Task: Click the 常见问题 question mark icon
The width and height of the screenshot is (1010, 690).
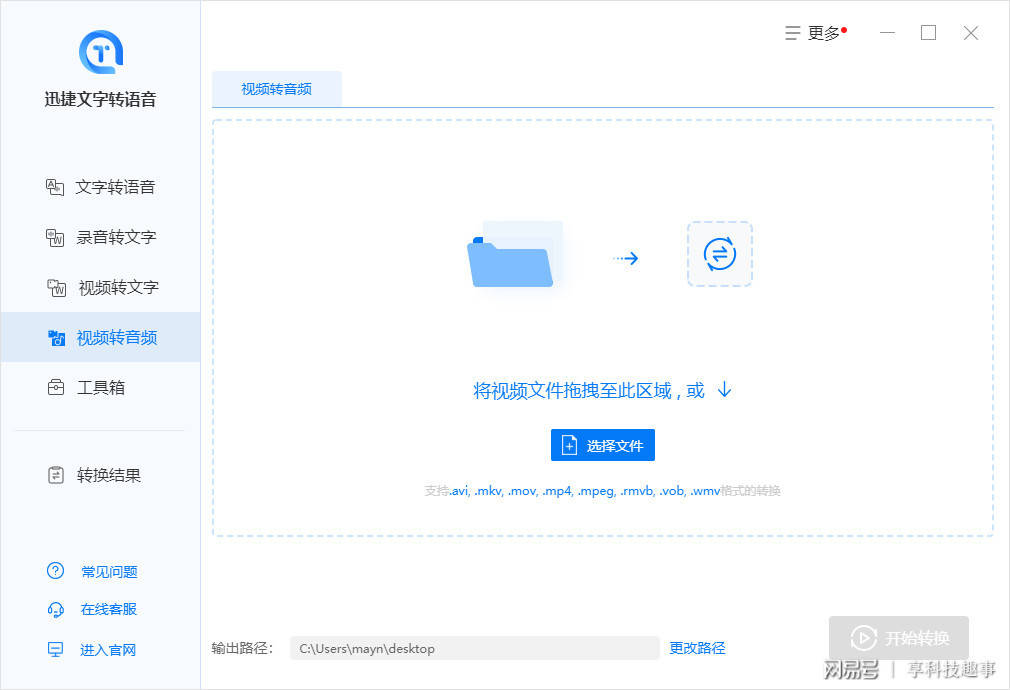Action: pyautogui.click(x=56, y=571)
